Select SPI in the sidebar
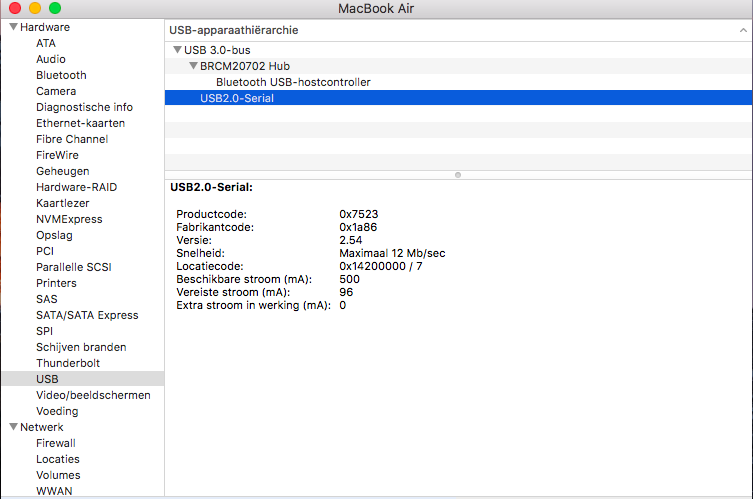 (44, 331)
